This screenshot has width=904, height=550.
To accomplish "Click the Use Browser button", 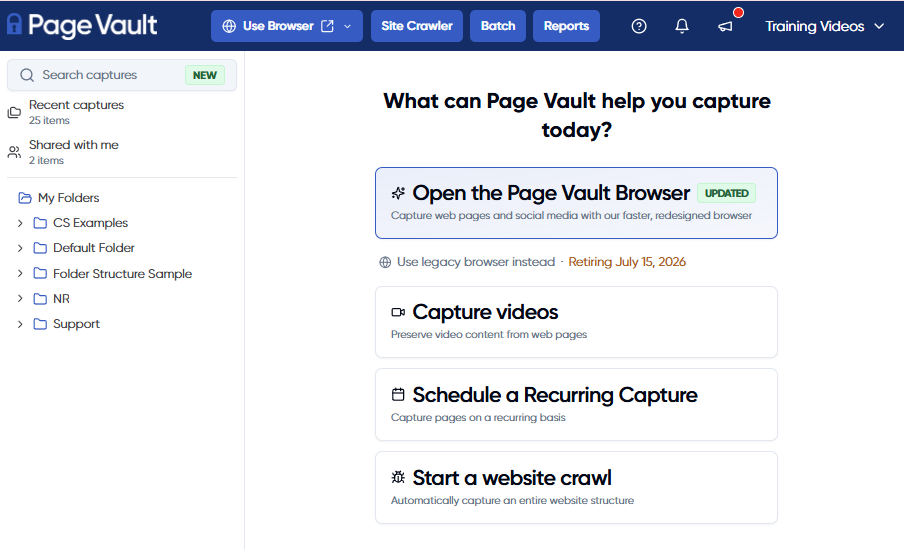I will [x=287, y=26].
